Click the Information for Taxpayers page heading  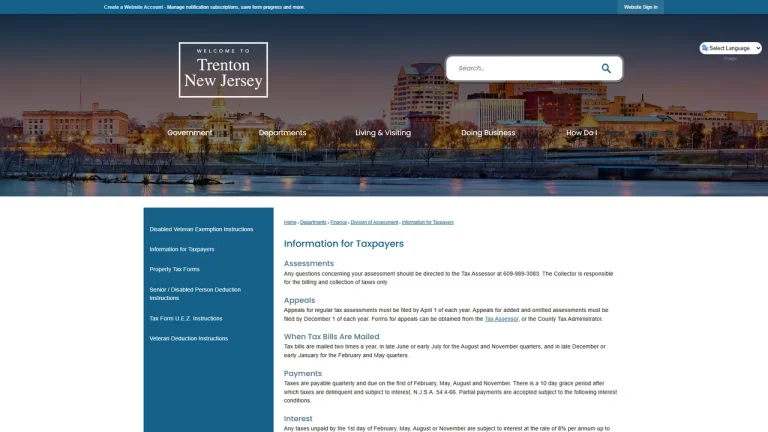[x=344, y=244]
